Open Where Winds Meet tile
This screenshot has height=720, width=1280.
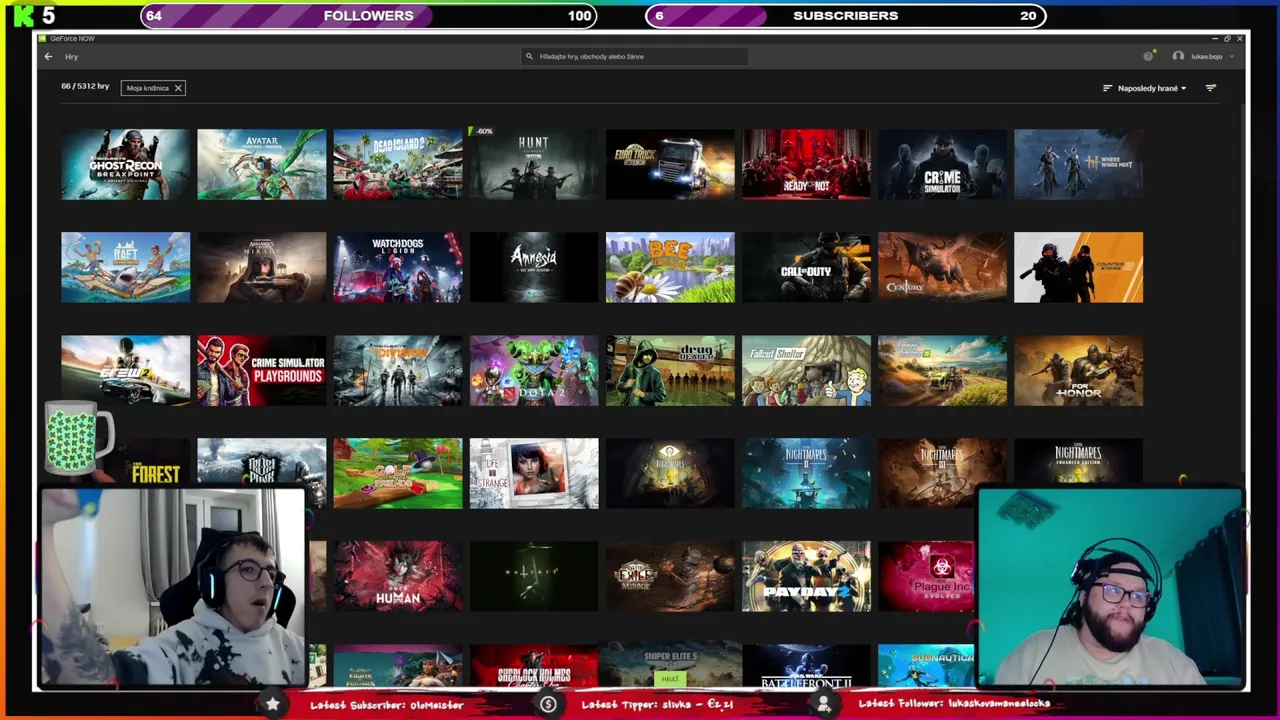pos(1078,164)
